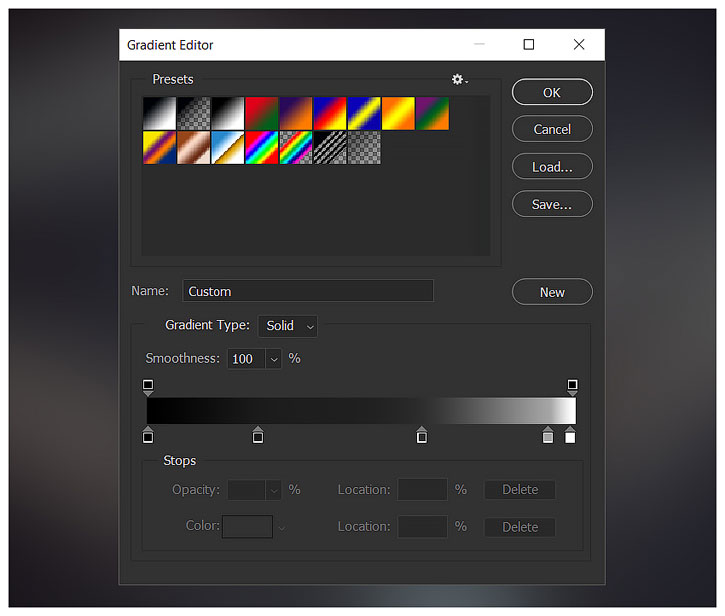Pick the violet, green, orange preset

coord(433,113)
